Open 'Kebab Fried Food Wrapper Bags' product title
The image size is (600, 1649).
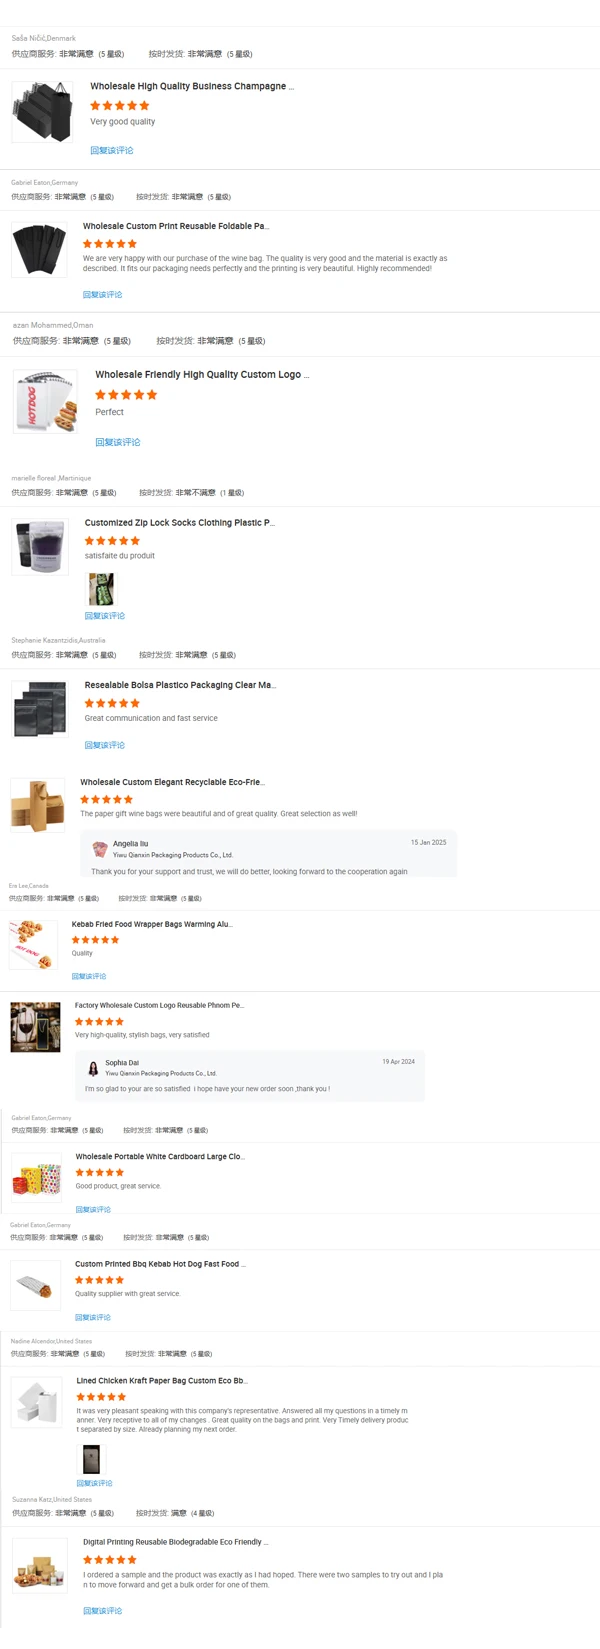point(152,925)
